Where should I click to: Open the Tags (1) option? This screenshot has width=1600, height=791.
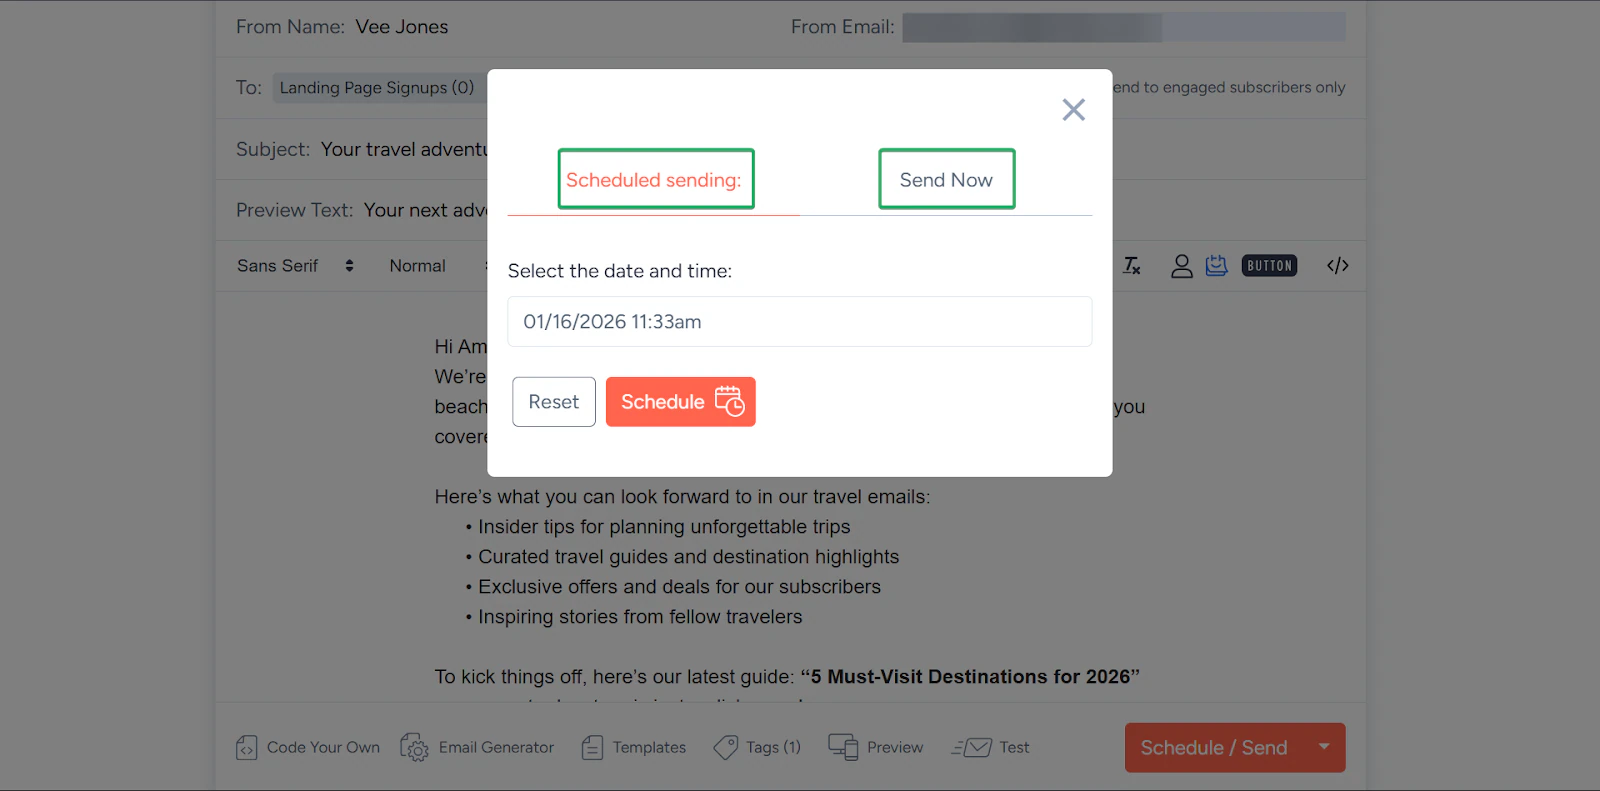pyautogui.click(x=757, y=748)
